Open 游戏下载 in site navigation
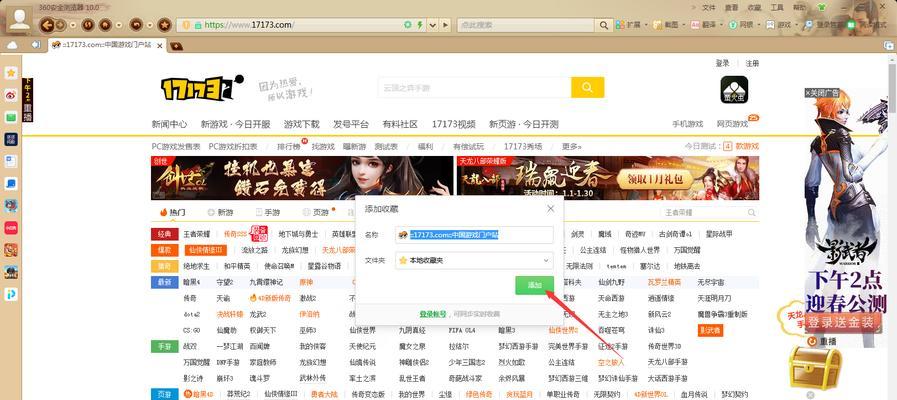 302,124
